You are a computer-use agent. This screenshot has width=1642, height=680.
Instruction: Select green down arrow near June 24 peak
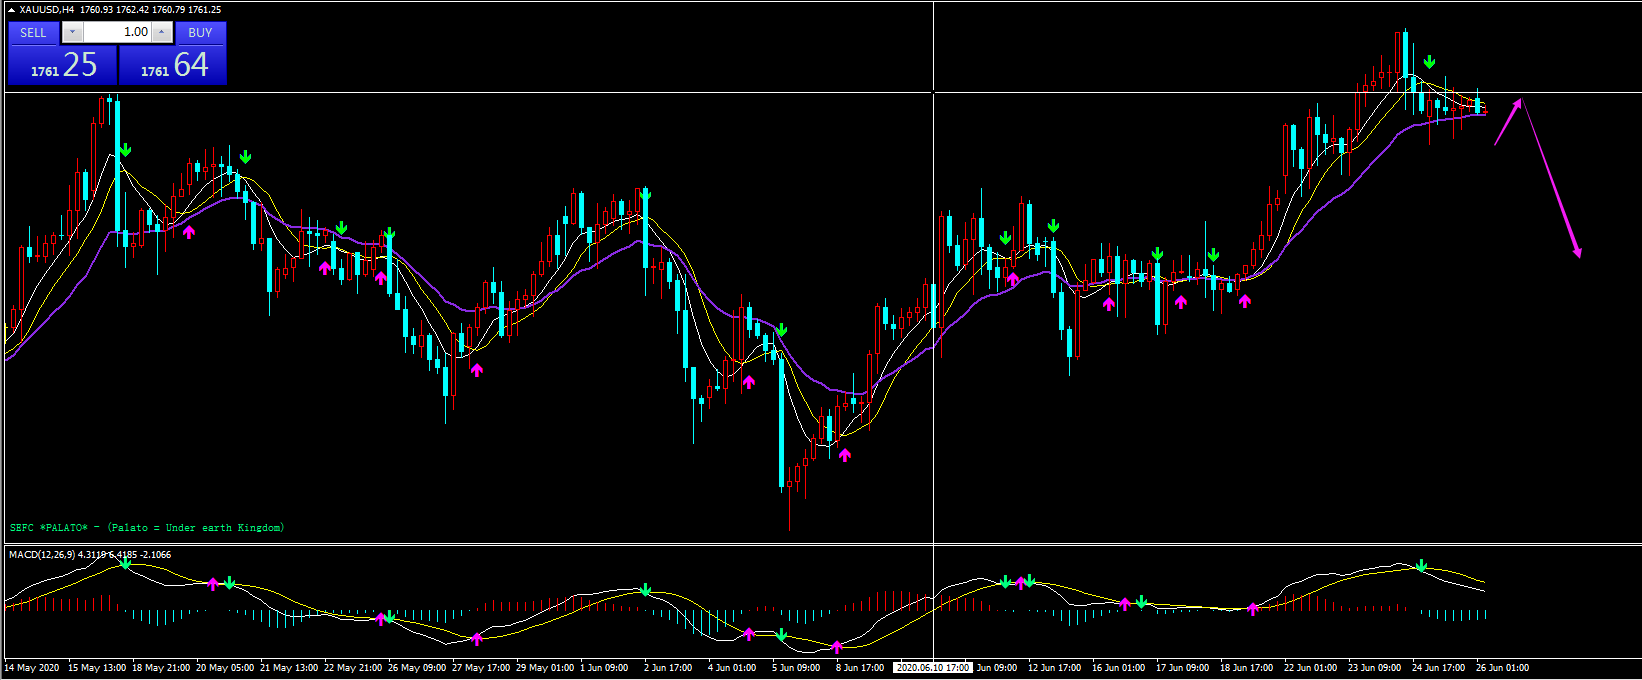tap(1429, 62)
